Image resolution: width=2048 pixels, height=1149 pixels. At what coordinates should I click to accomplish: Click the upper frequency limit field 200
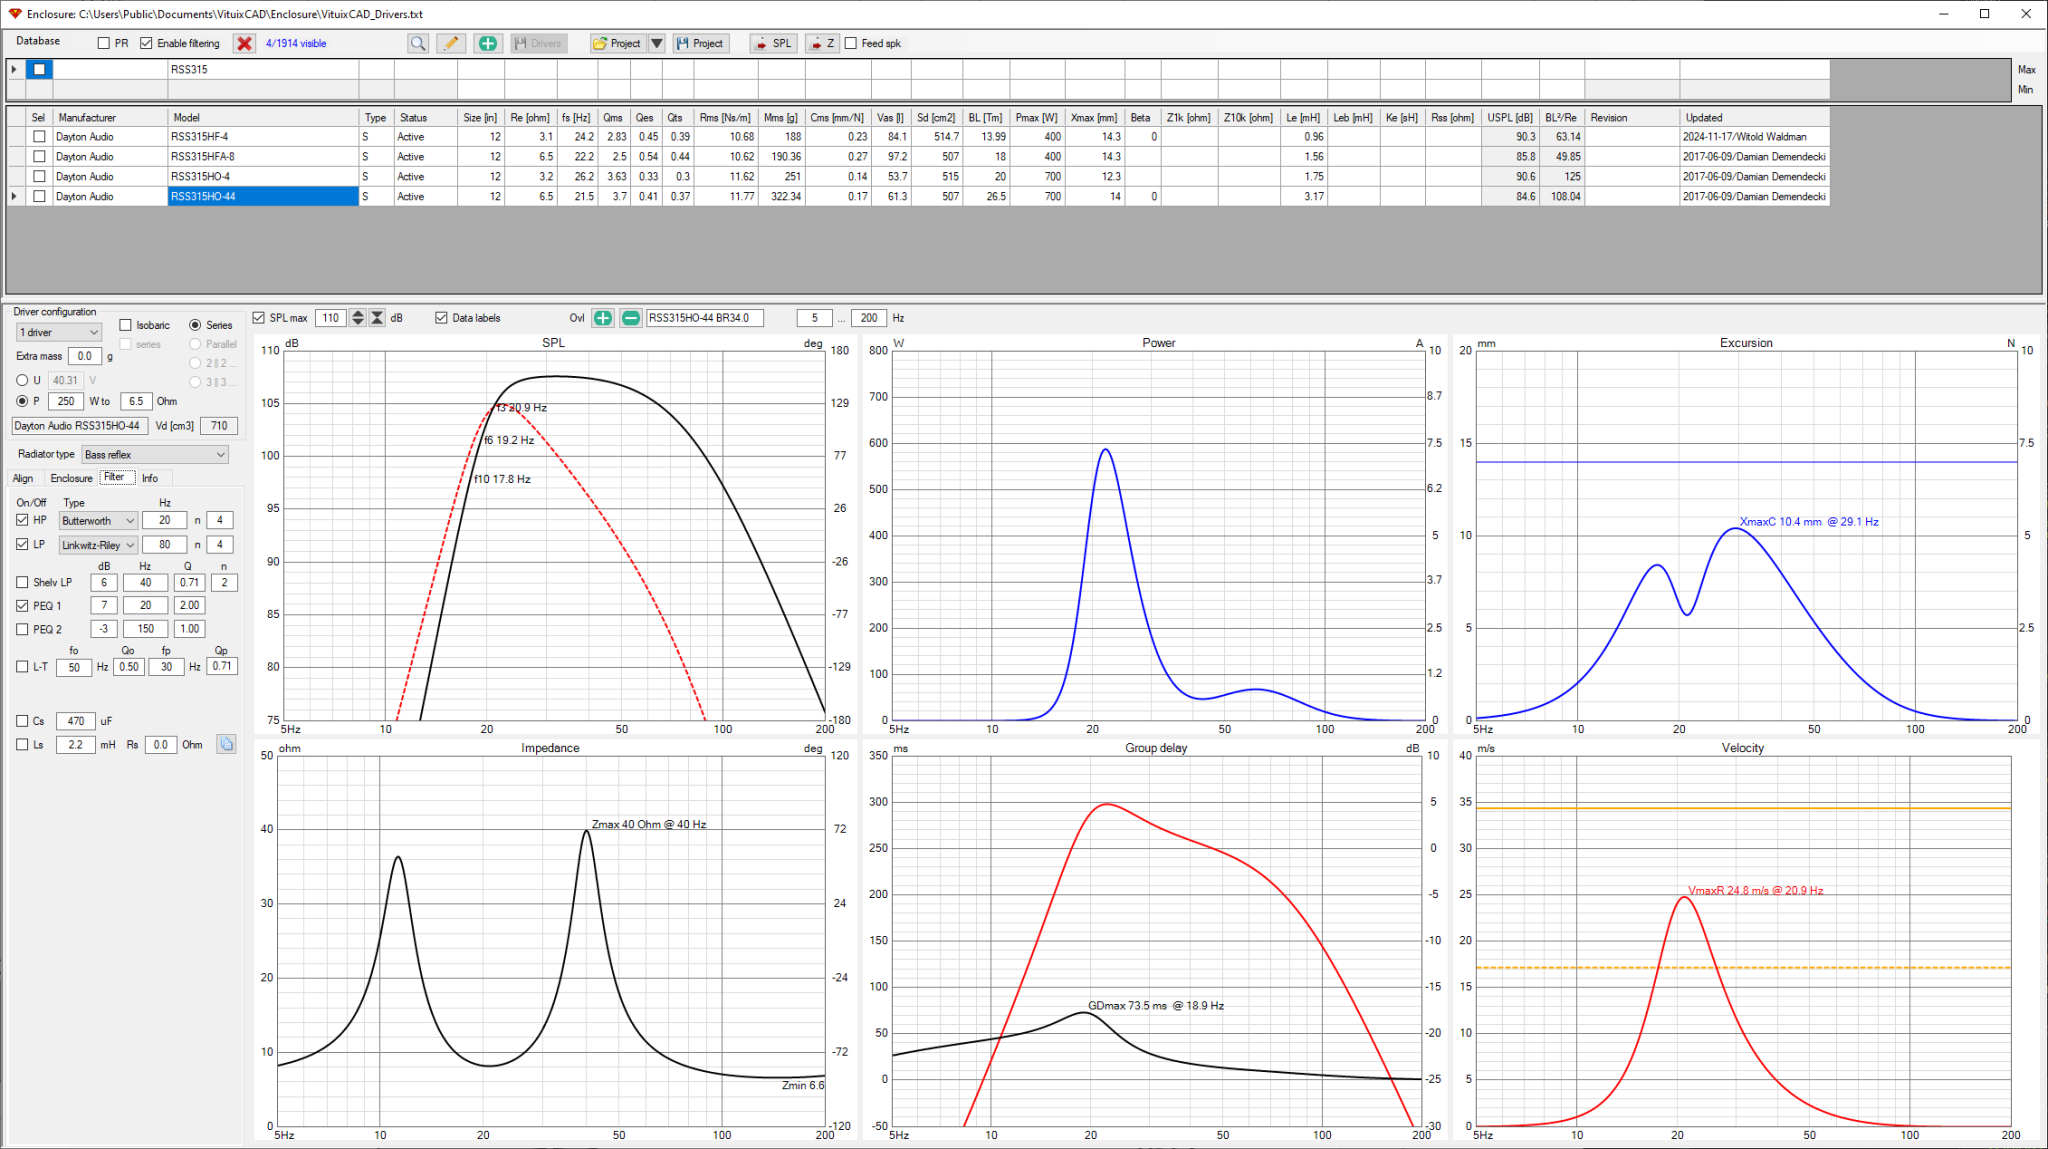click(869, 318)
